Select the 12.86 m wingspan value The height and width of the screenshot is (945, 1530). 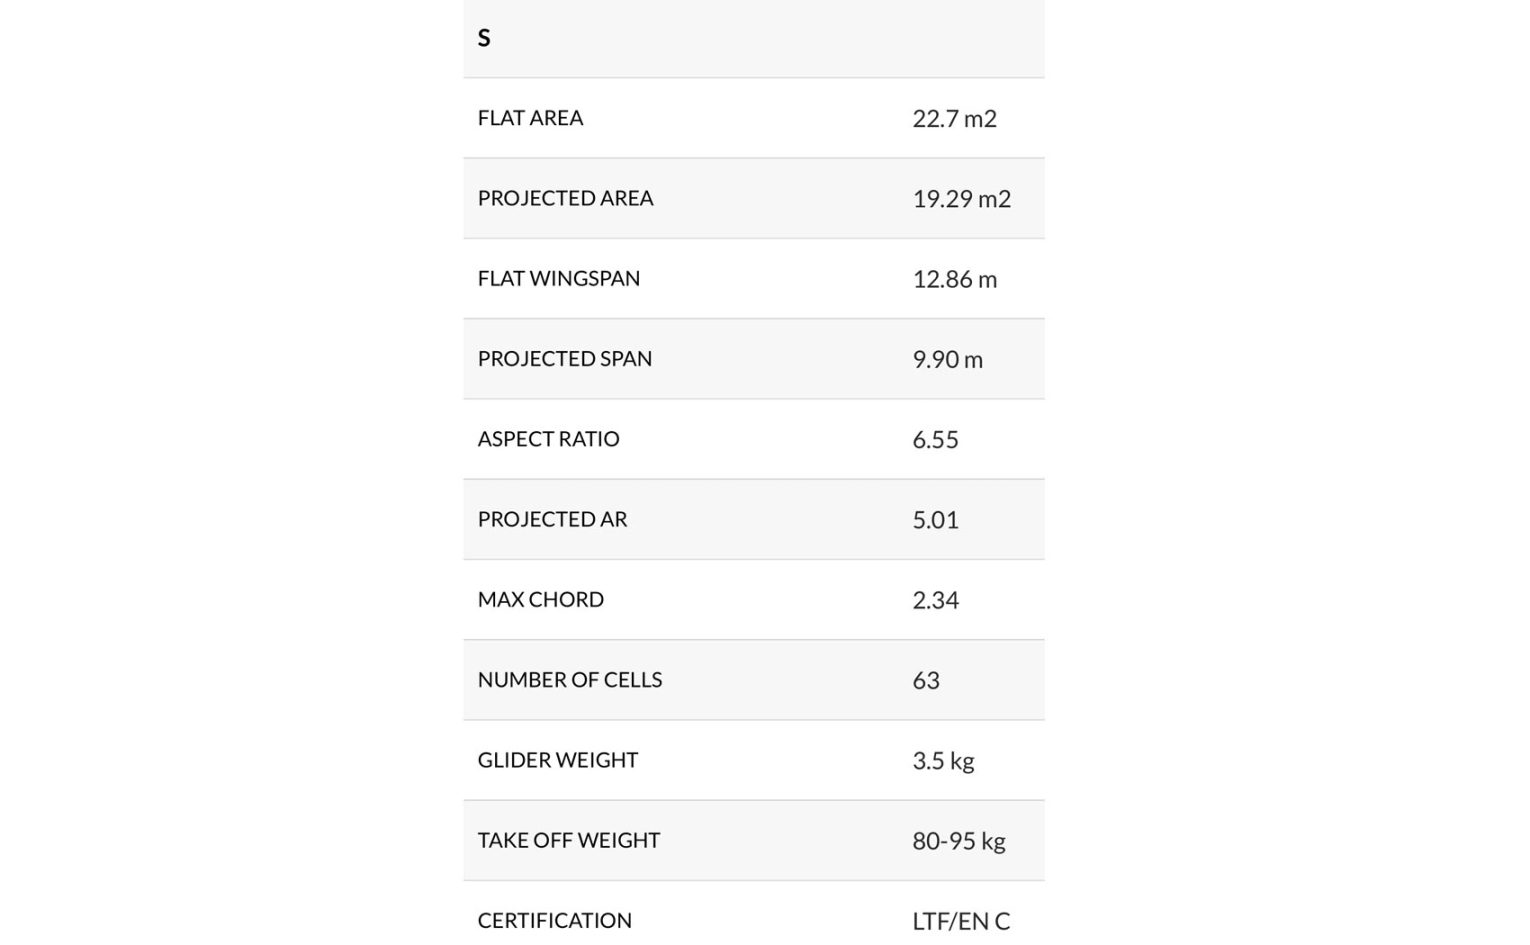click(x=954, y=279)
